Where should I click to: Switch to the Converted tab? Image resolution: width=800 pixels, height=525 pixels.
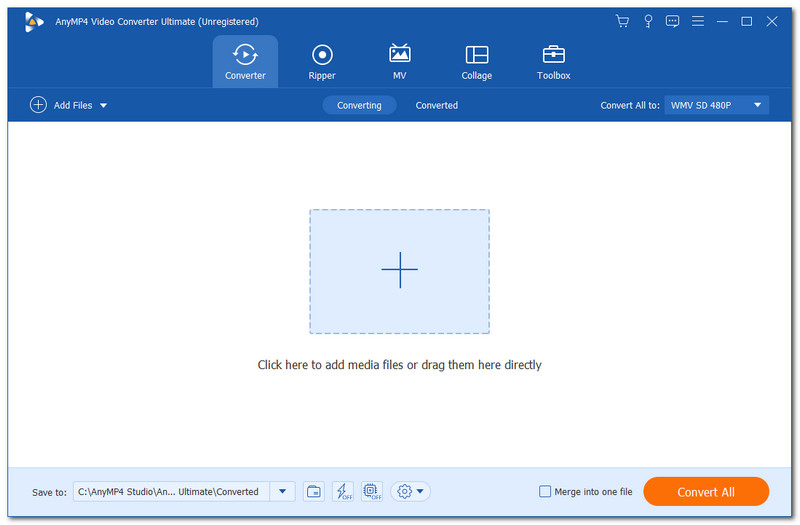pos(437,105)
